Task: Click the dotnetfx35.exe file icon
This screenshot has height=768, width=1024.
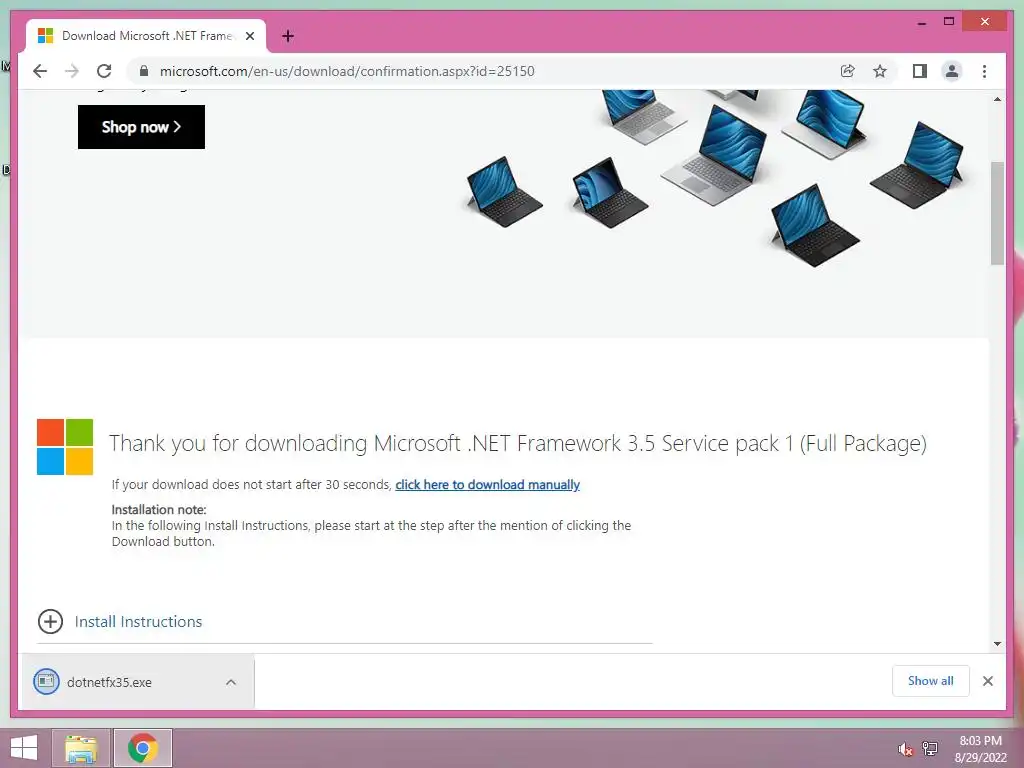Action: [46, 682]
